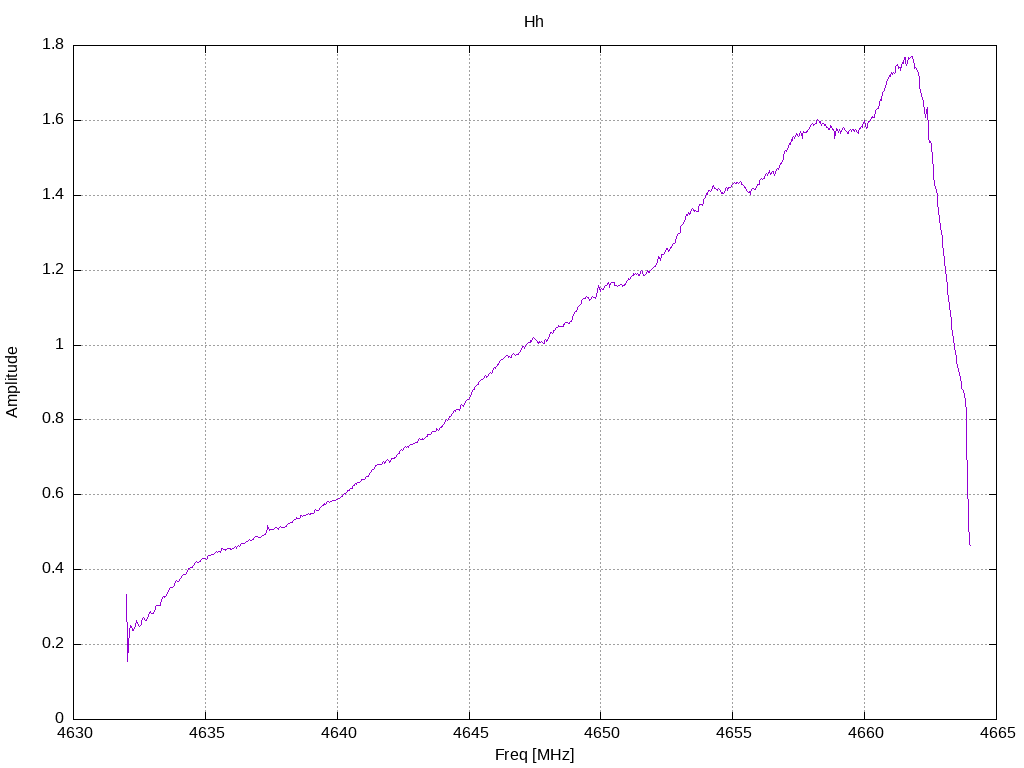Image resolution: width=1024 pixels, height=768 pixels.
Task: Click the x-axis tick label 4650
Action: [601, 733]
